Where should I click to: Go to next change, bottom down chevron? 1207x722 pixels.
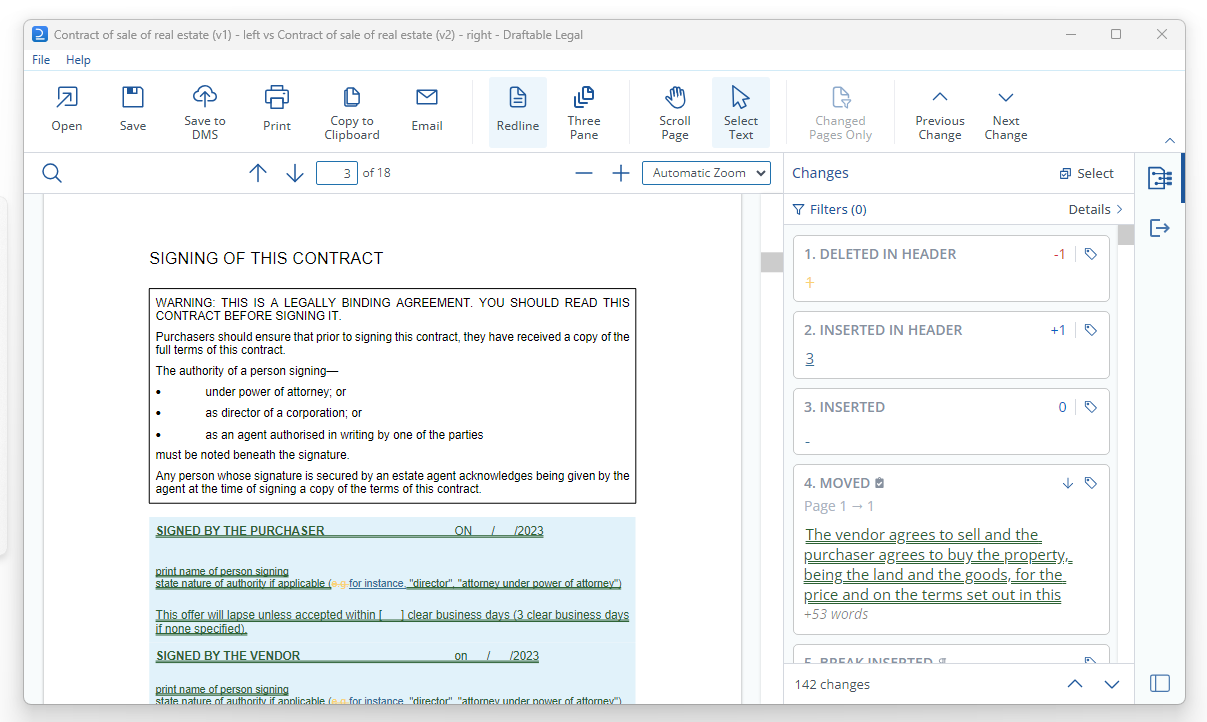click(x=1112, y=684)
